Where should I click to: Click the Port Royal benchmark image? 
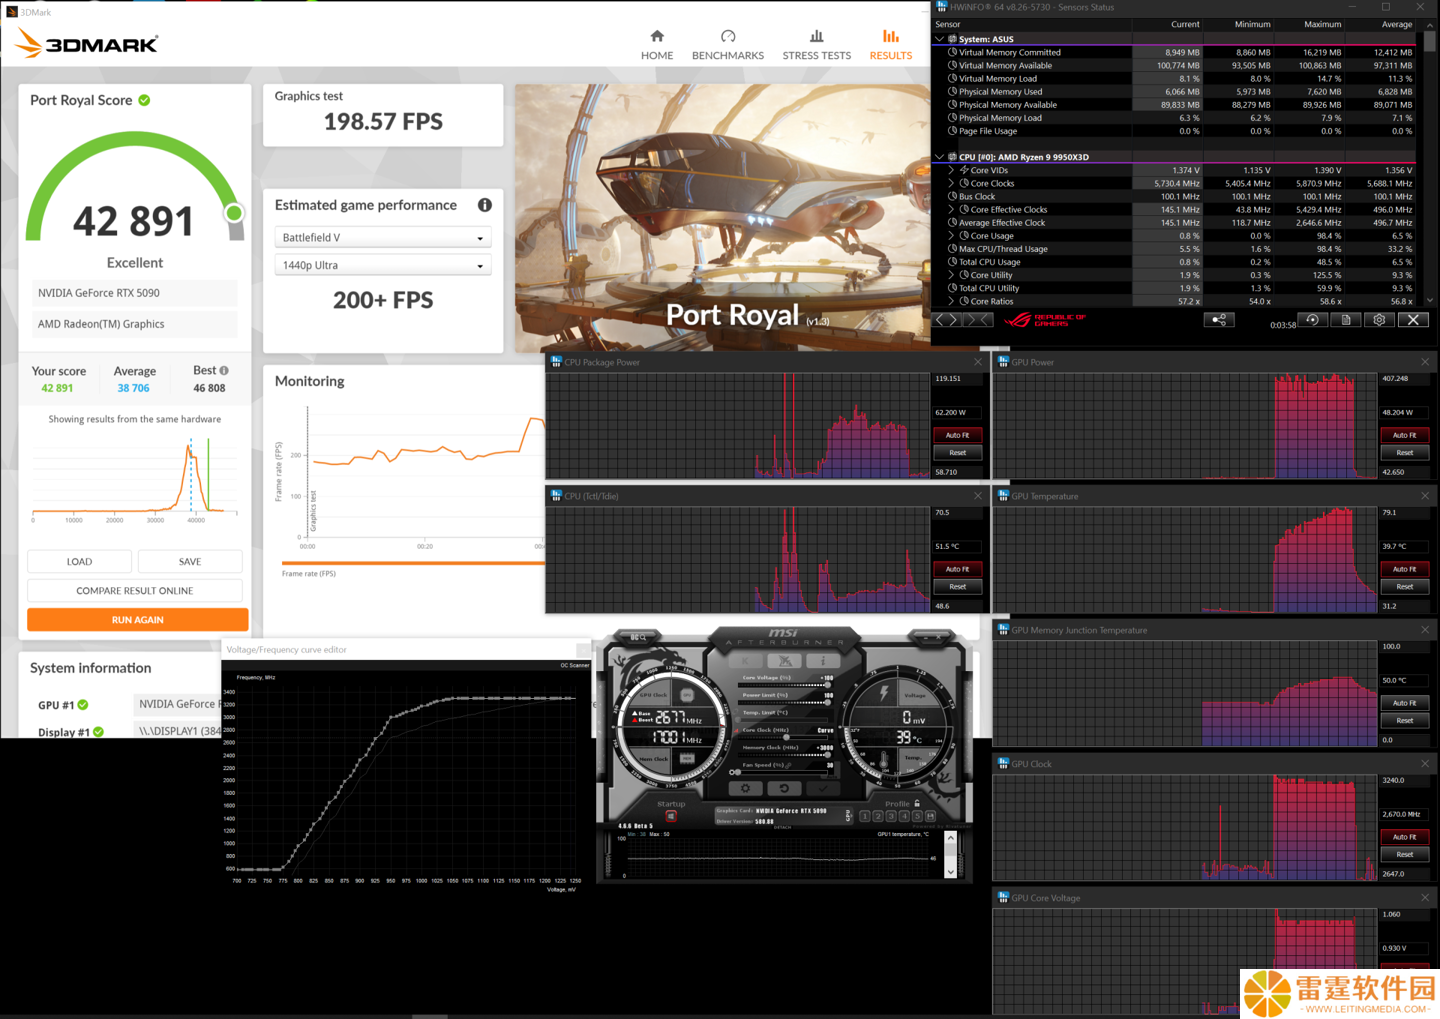point(722,217)
